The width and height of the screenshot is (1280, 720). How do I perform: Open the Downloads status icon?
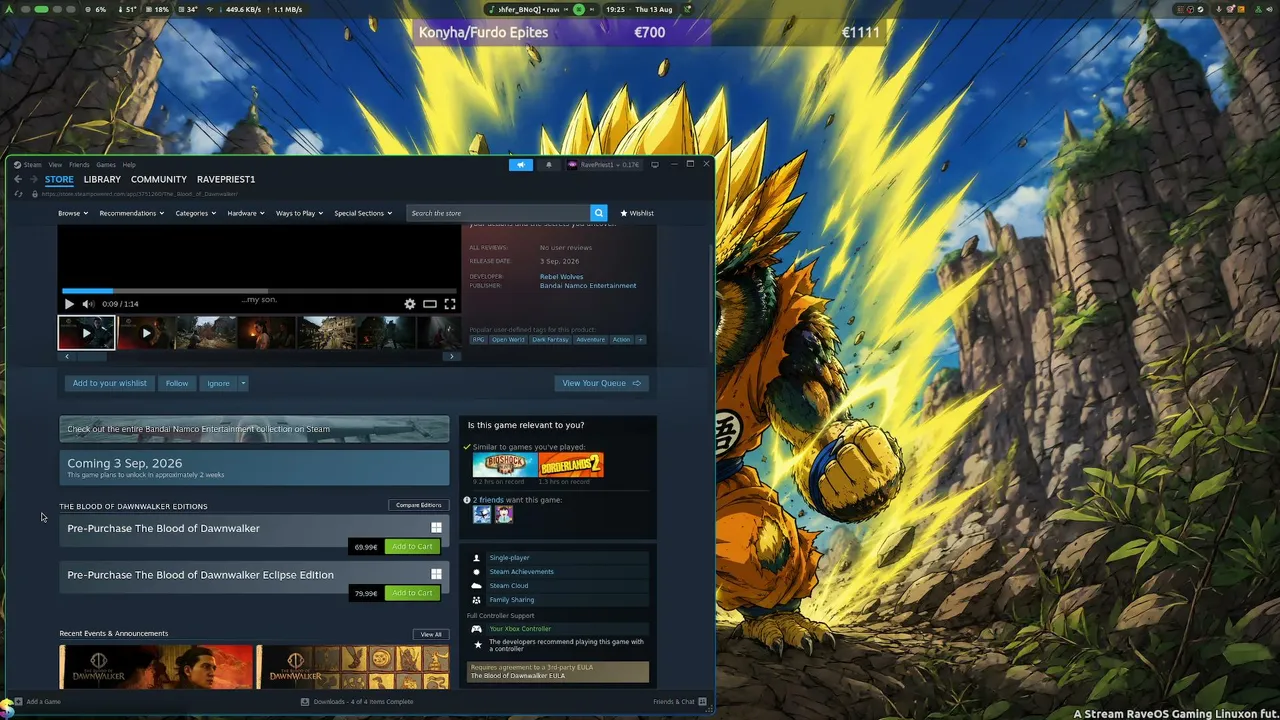click(x=305, y=702)
